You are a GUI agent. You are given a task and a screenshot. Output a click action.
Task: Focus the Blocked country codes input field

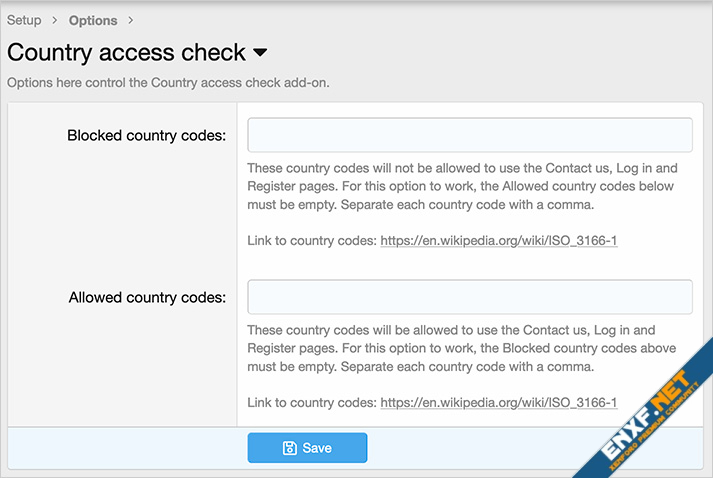pos(470,135)
